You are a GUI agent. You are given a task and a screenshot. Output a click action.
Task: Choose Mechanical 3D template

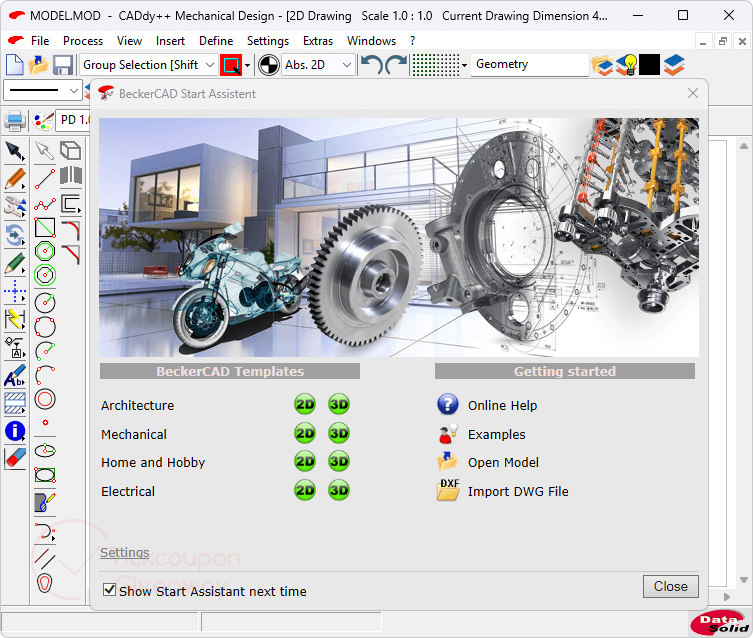coord(339,433)
